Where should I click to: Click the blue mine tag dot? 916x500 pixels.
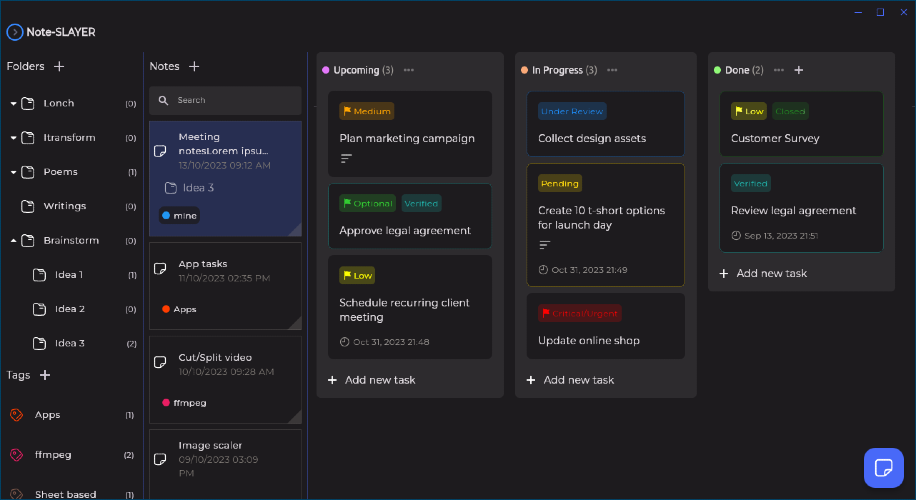[x=166, y=216]
